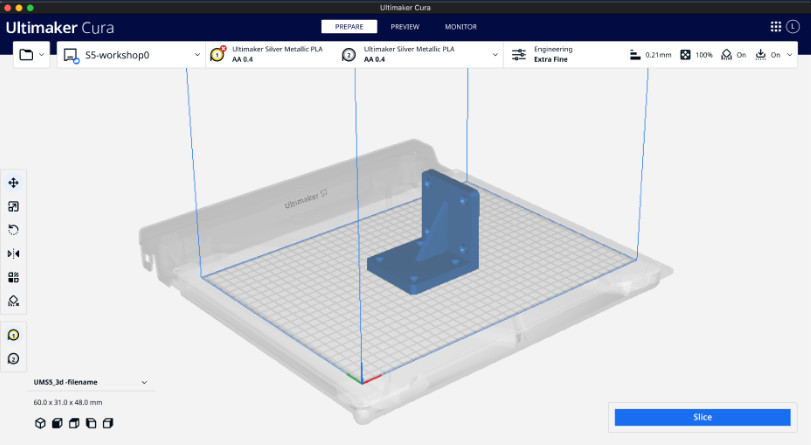
Task: Select the Support Blocker tool
Action: [13, 301]
